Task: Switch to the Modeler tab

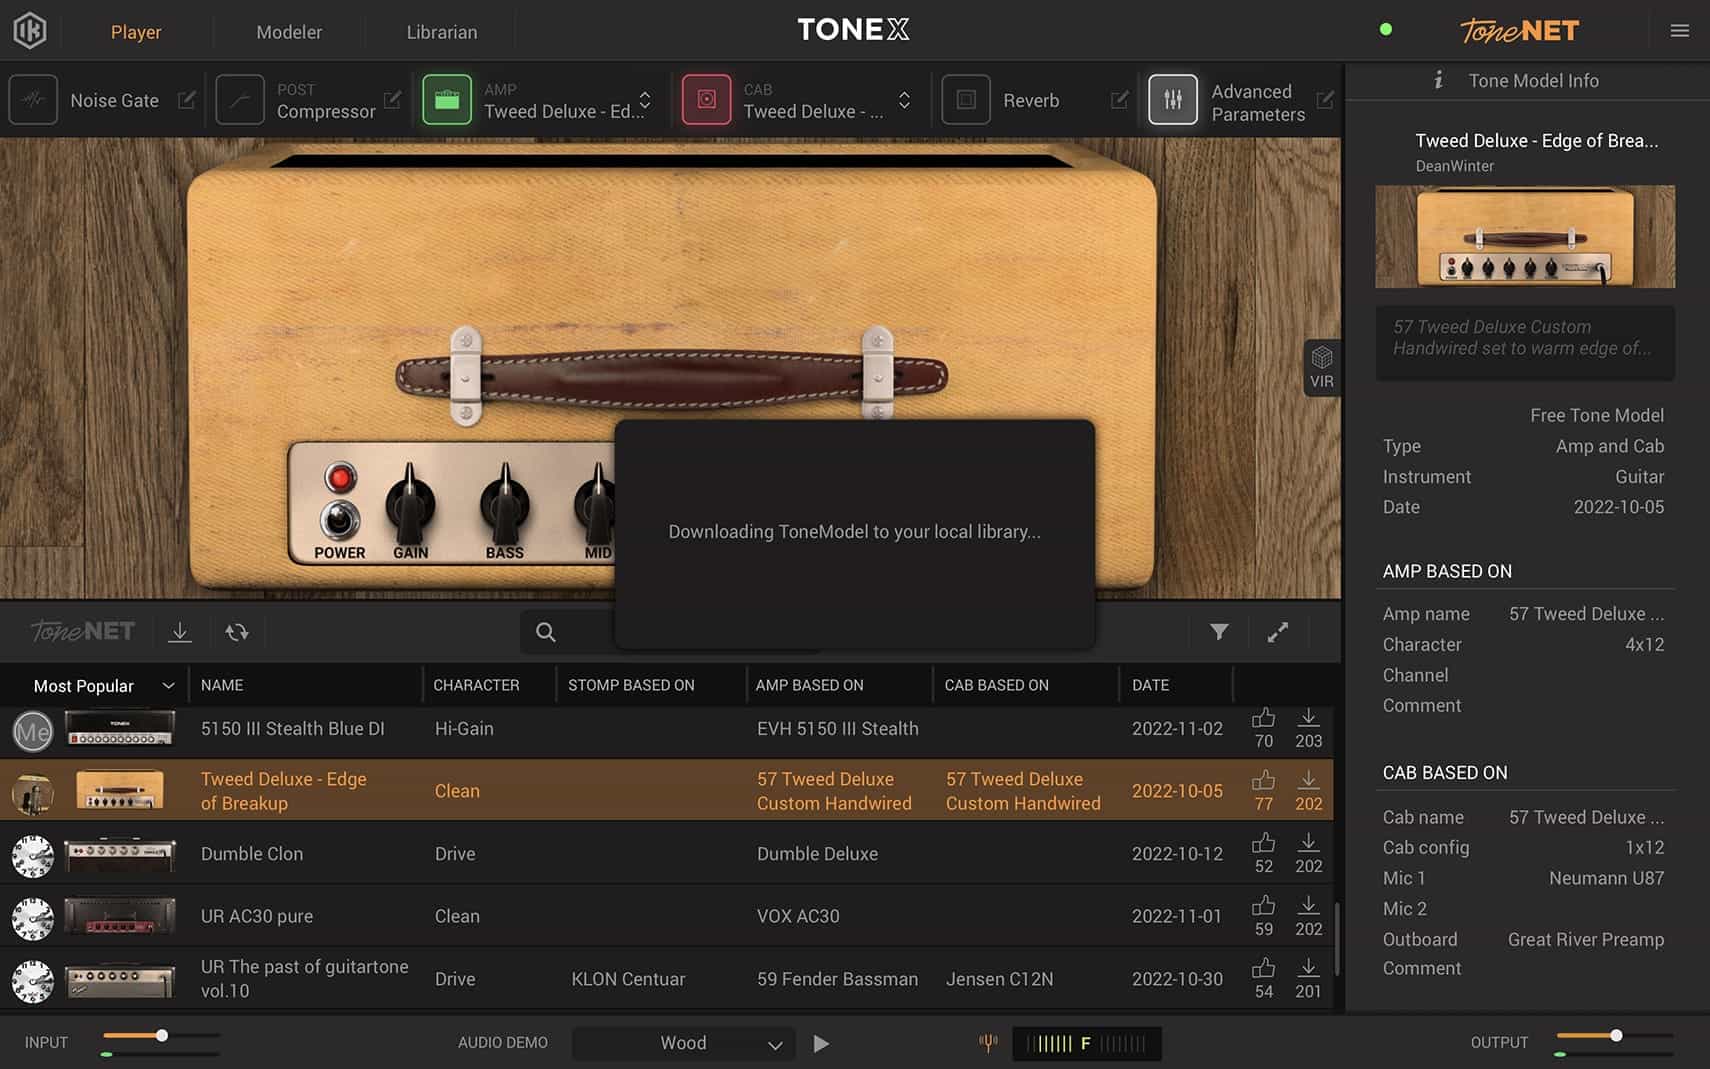Action: point(289,32)
